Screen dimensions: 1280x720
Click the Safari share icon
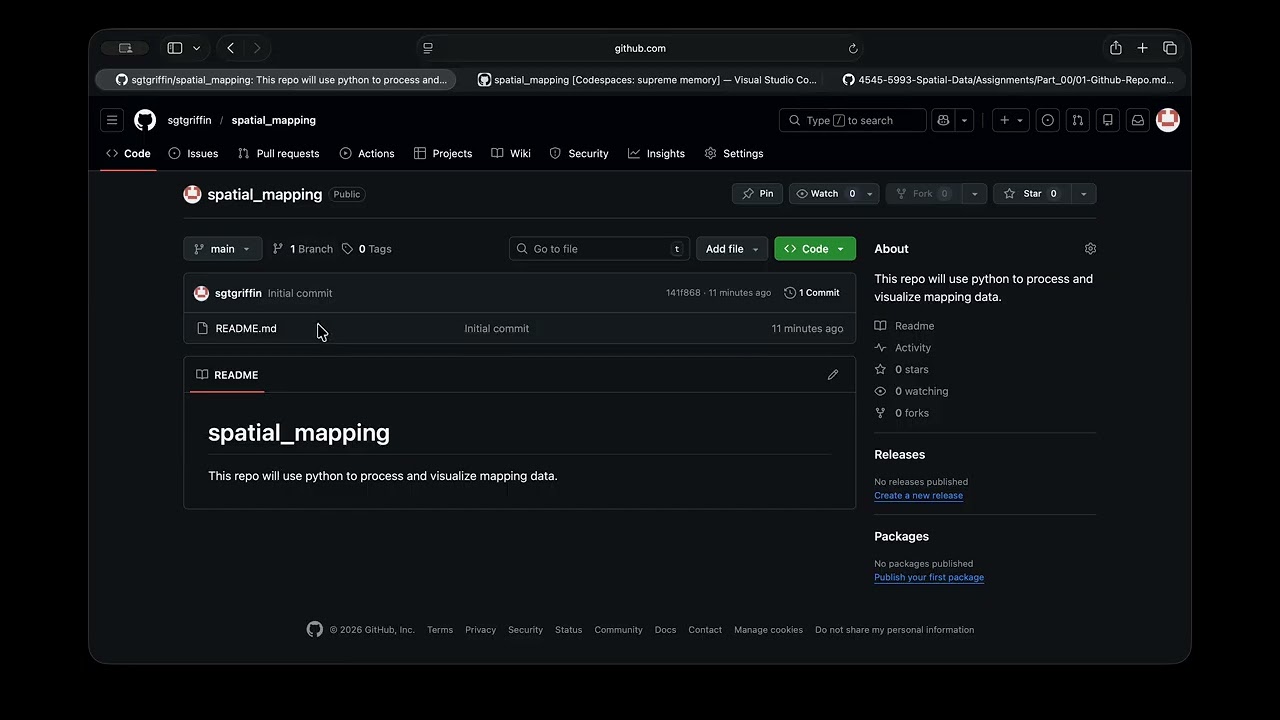click(x=1115, y=48)
